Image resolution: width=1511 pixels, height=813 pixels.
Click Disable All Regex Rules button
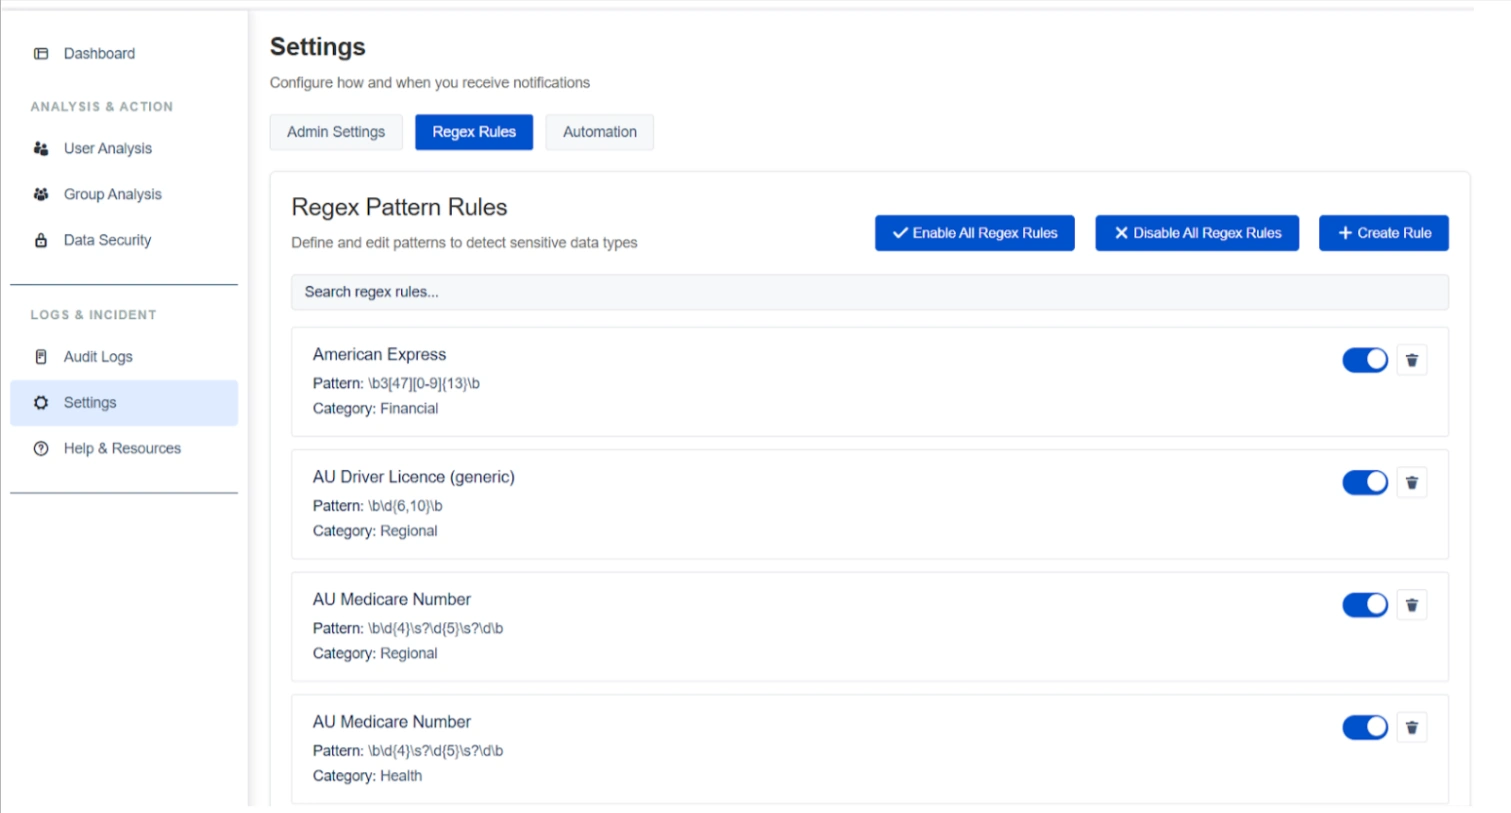(1196, 233)
